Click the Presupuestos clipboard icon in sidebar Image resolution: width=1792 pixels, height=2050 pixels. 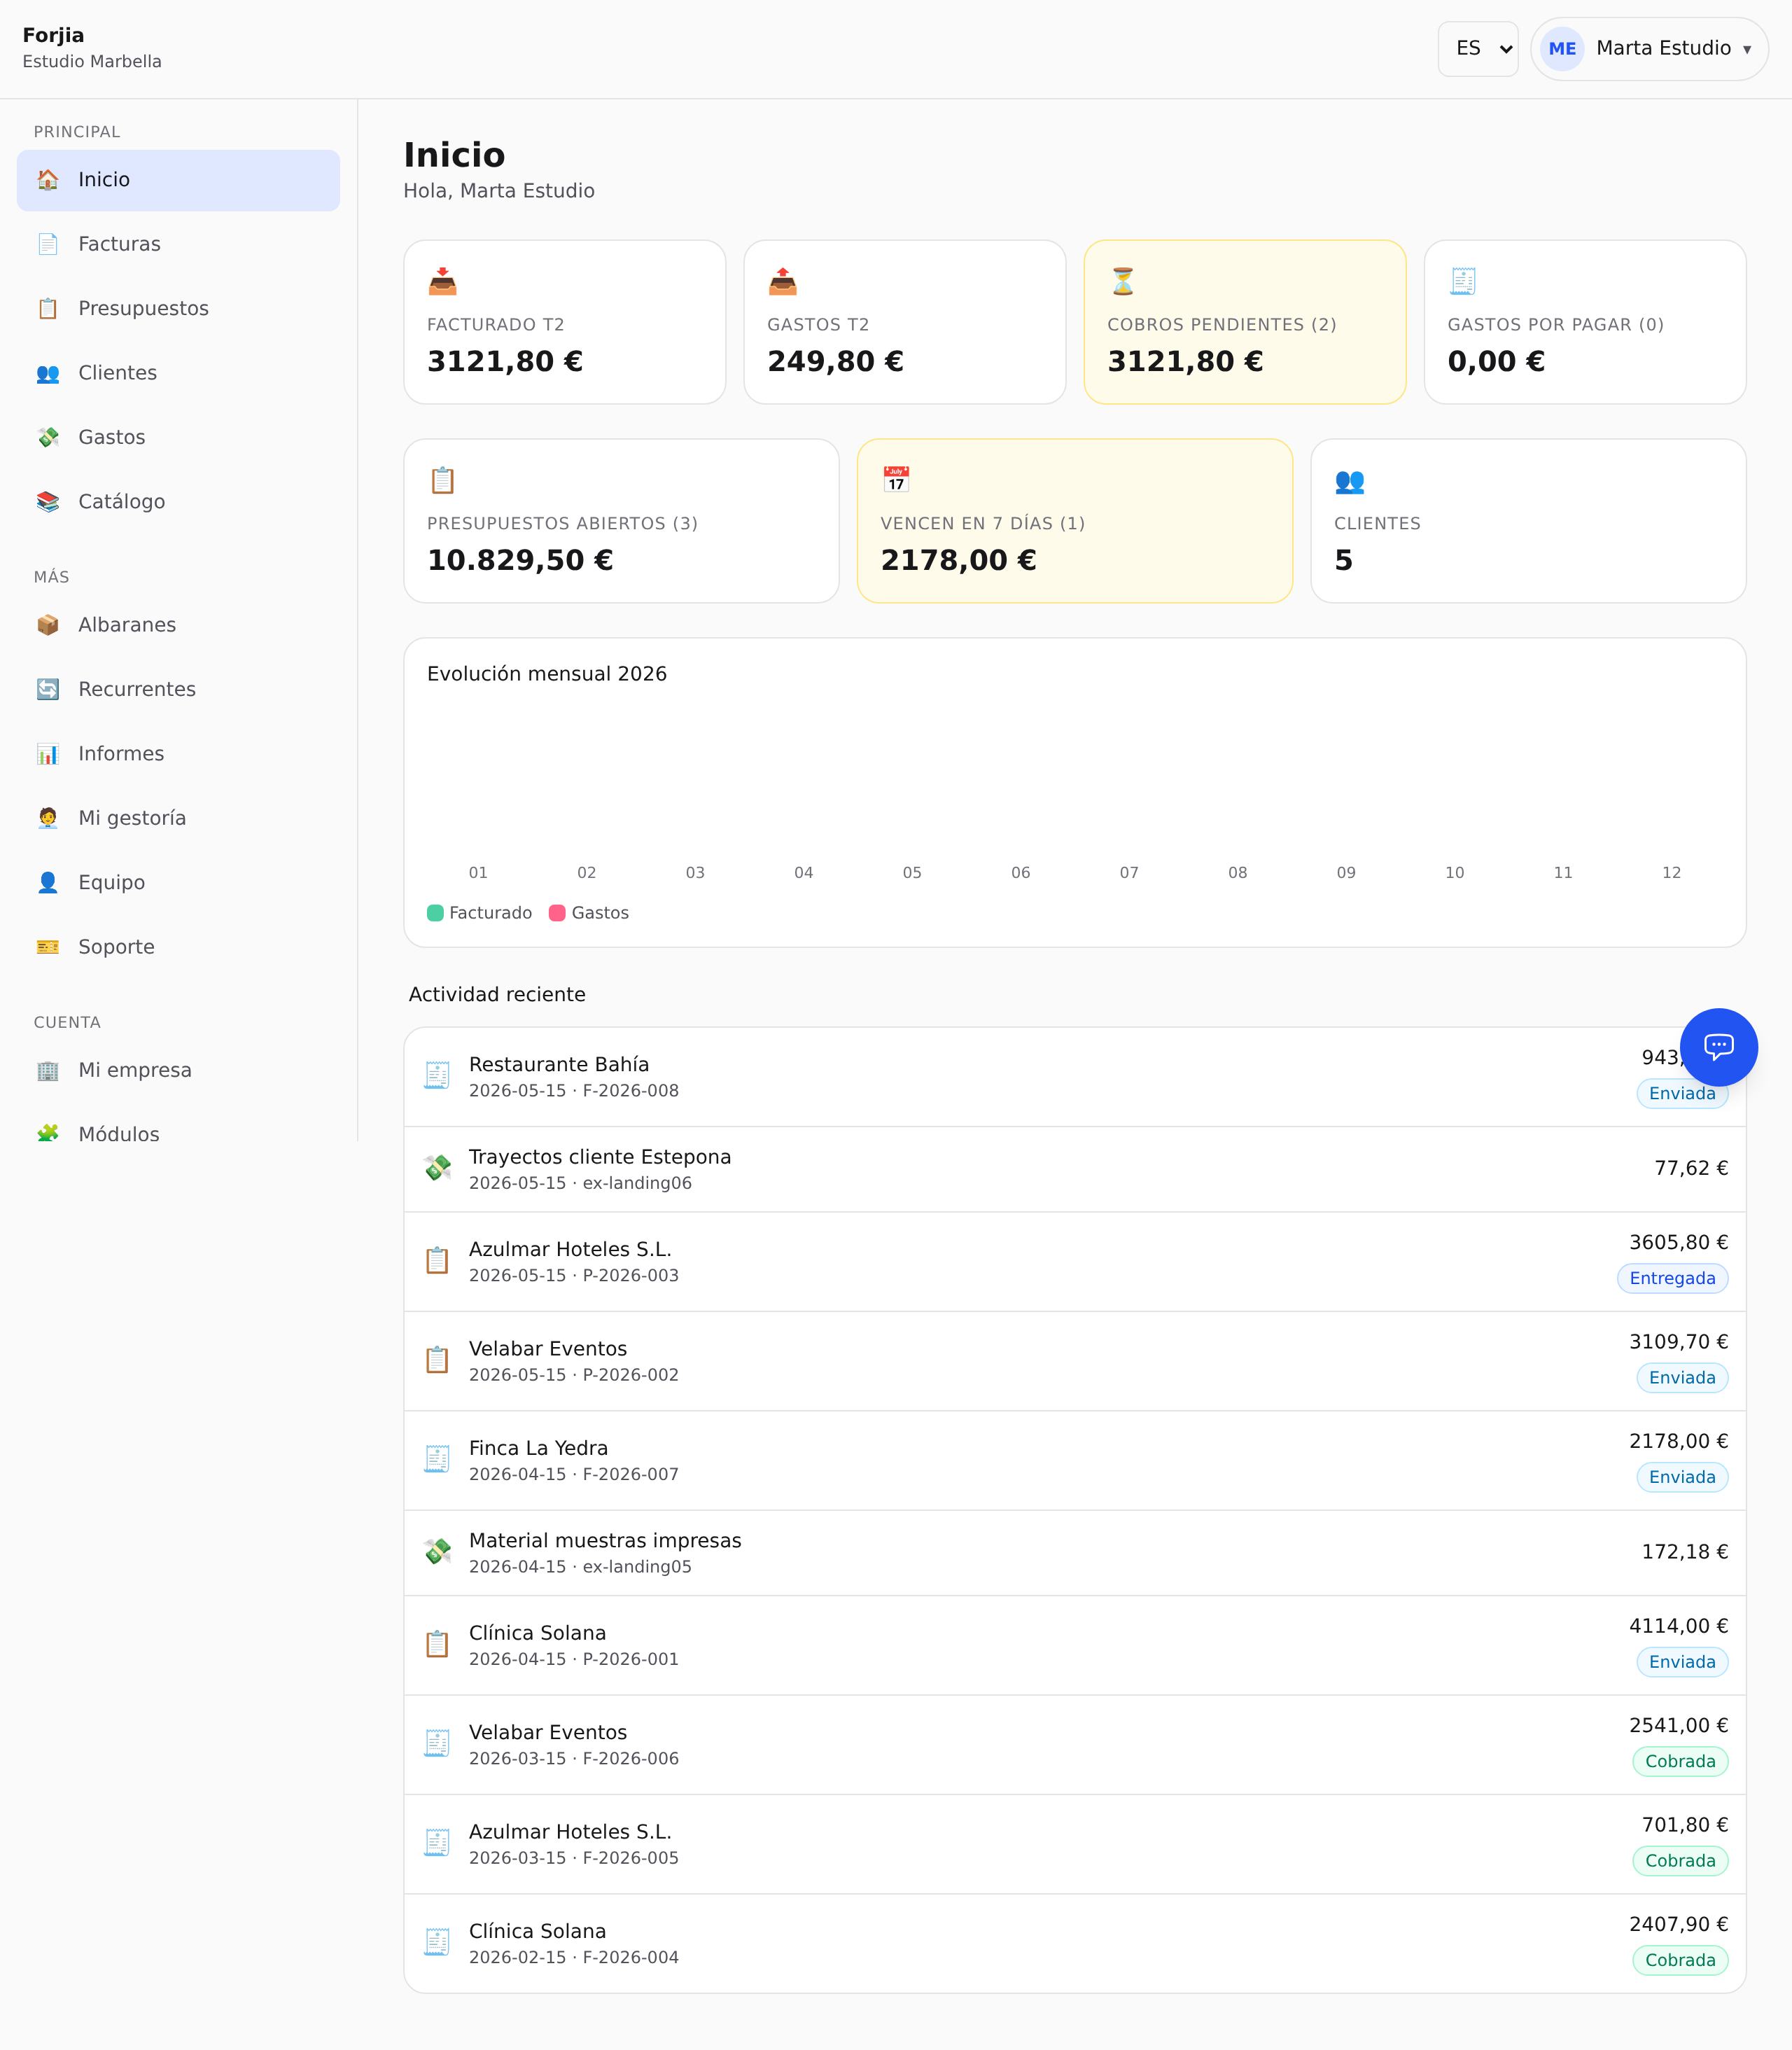coord(47,308)
